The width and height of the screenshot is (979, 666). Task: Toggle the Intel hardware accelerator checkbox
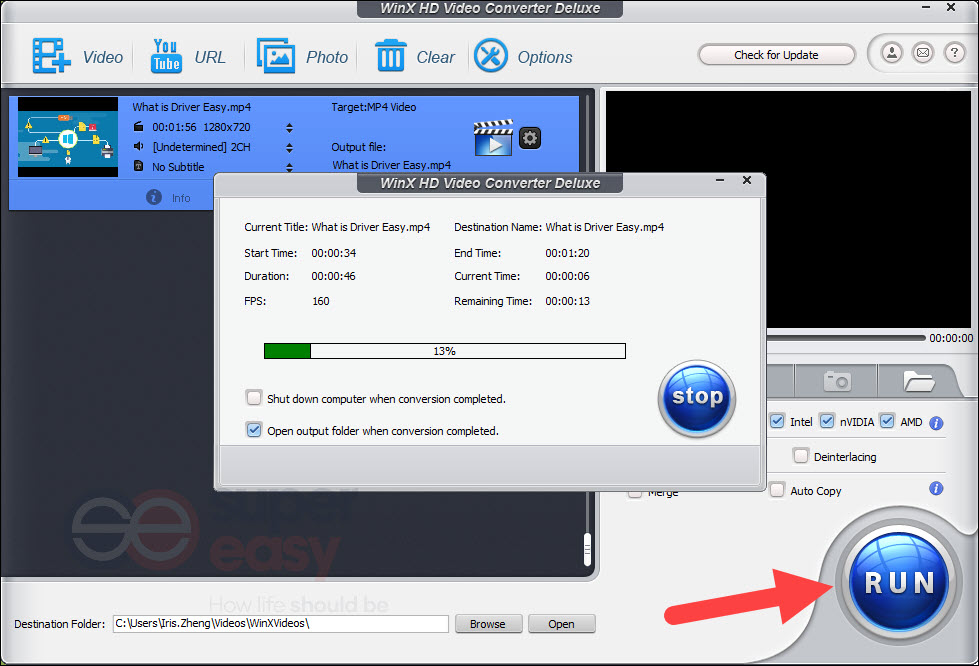pos(777,421)
